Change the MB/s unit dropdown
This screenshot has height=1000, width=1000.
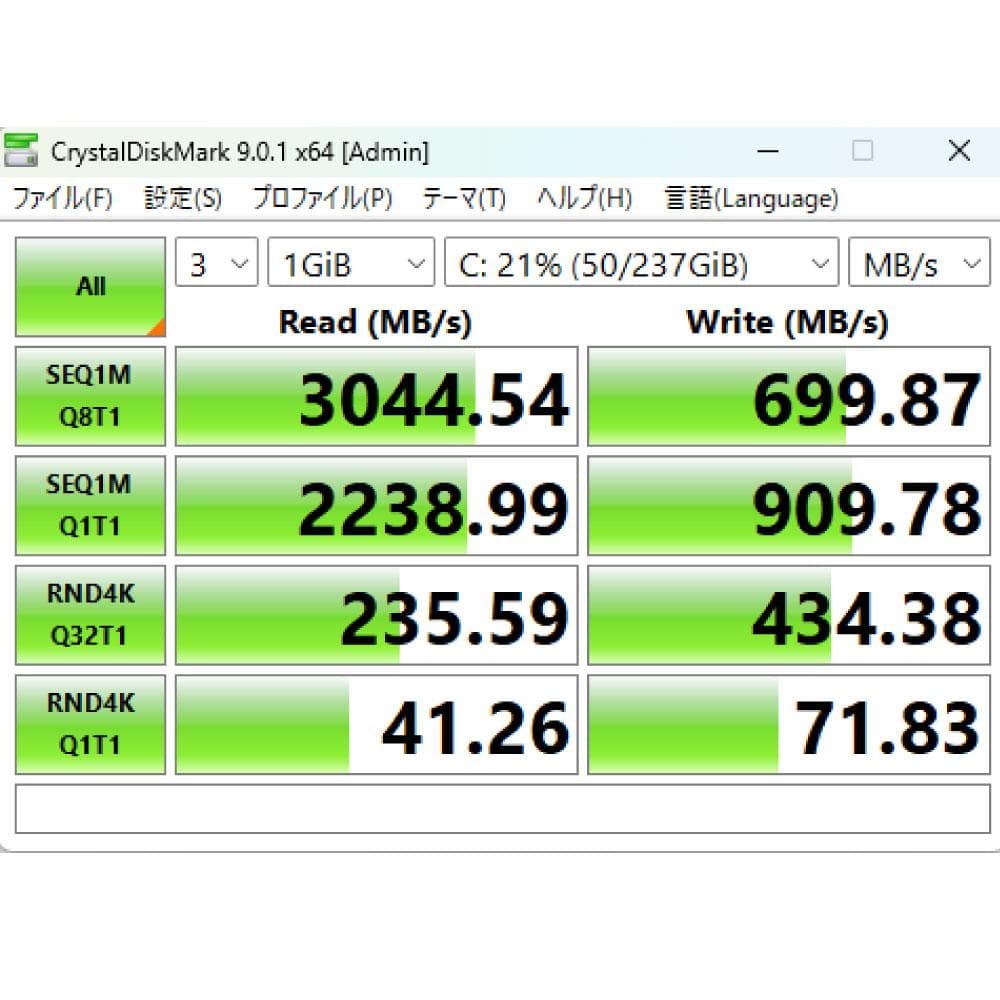click(x=919, y=262)
